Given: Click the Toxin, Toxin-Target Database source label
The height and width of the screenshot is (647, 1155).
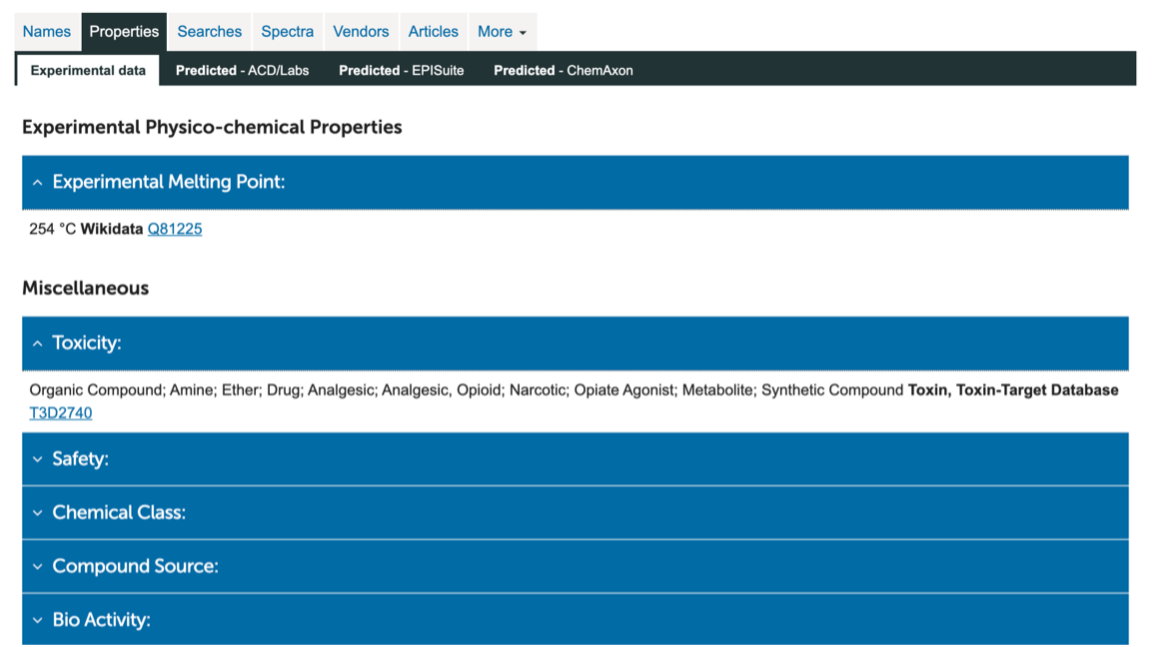Looking at the screenshot, I should pos(1013,391).
